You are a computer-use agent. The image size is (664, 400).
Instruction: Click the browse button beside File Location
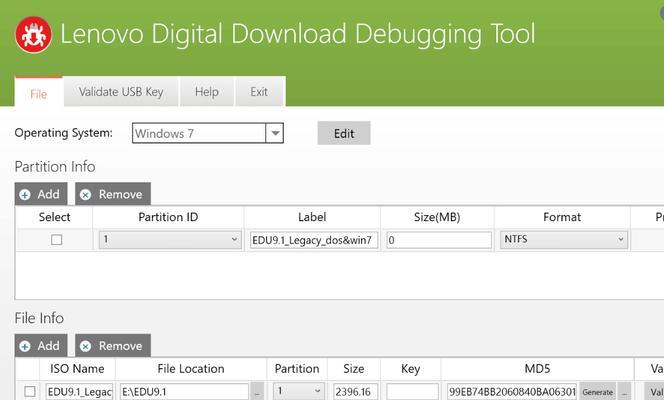257,392
